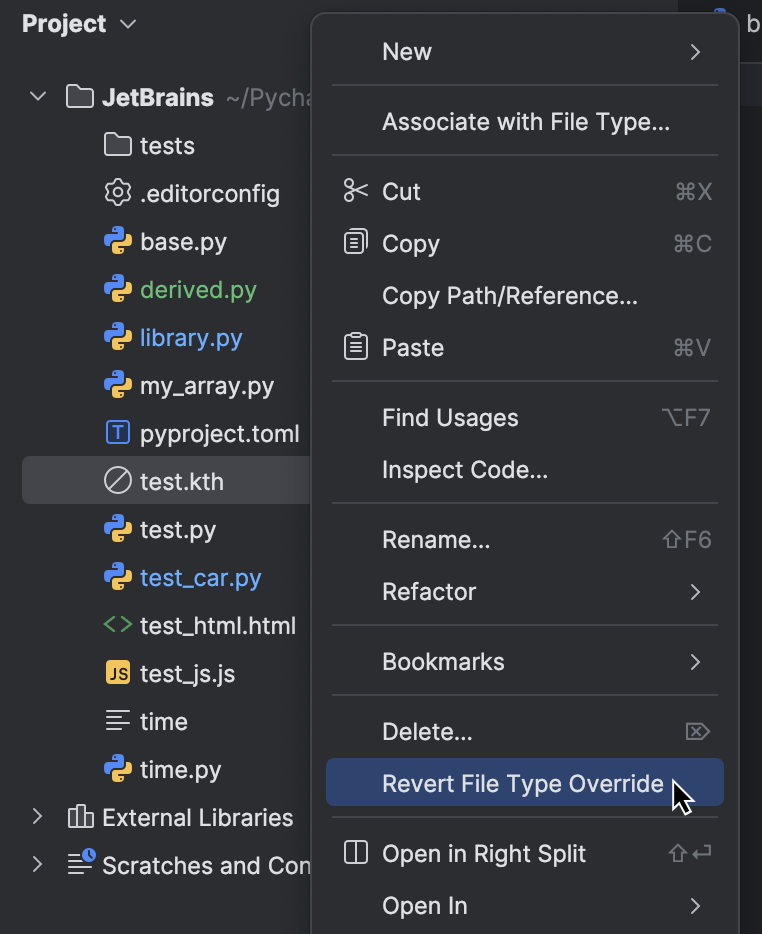Click the unknown file type icon on test.kth
This screenshot has width=762, height=934.
click(x=117, y=481)
